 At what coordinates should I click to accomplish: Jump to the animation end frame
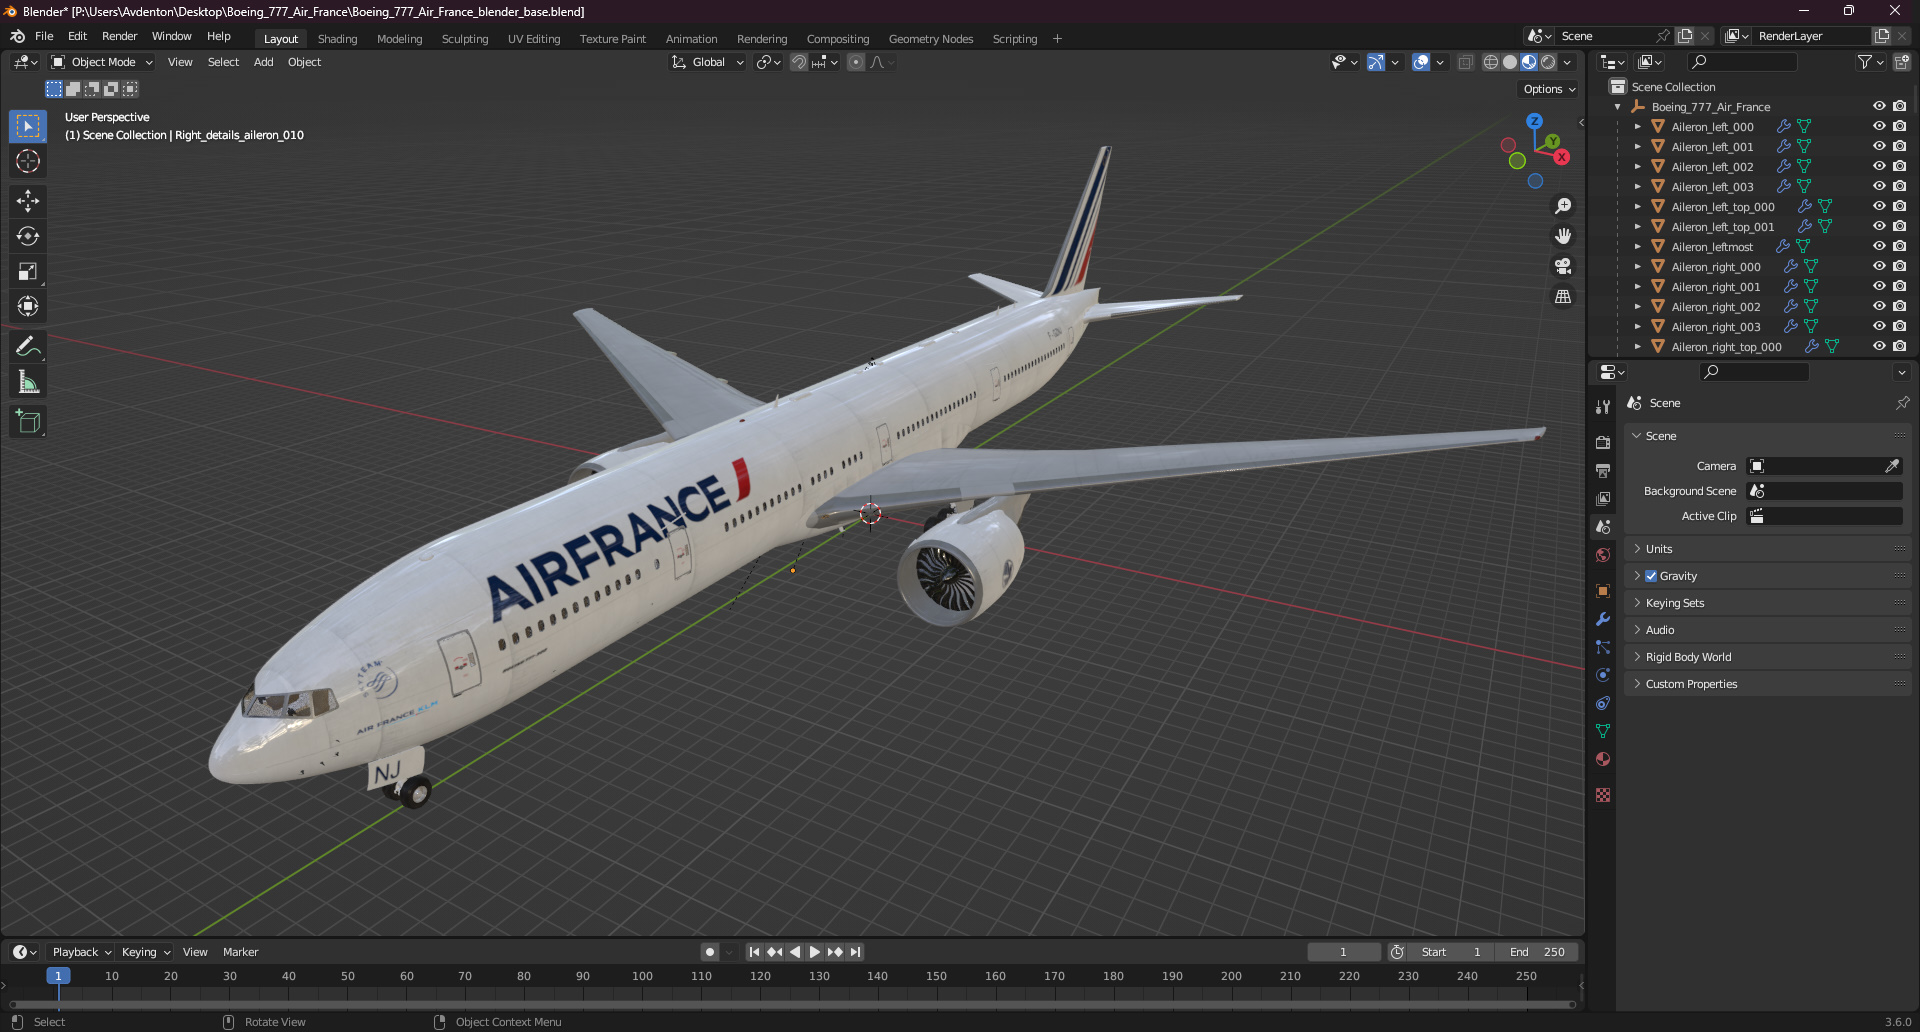coord(855,952)
